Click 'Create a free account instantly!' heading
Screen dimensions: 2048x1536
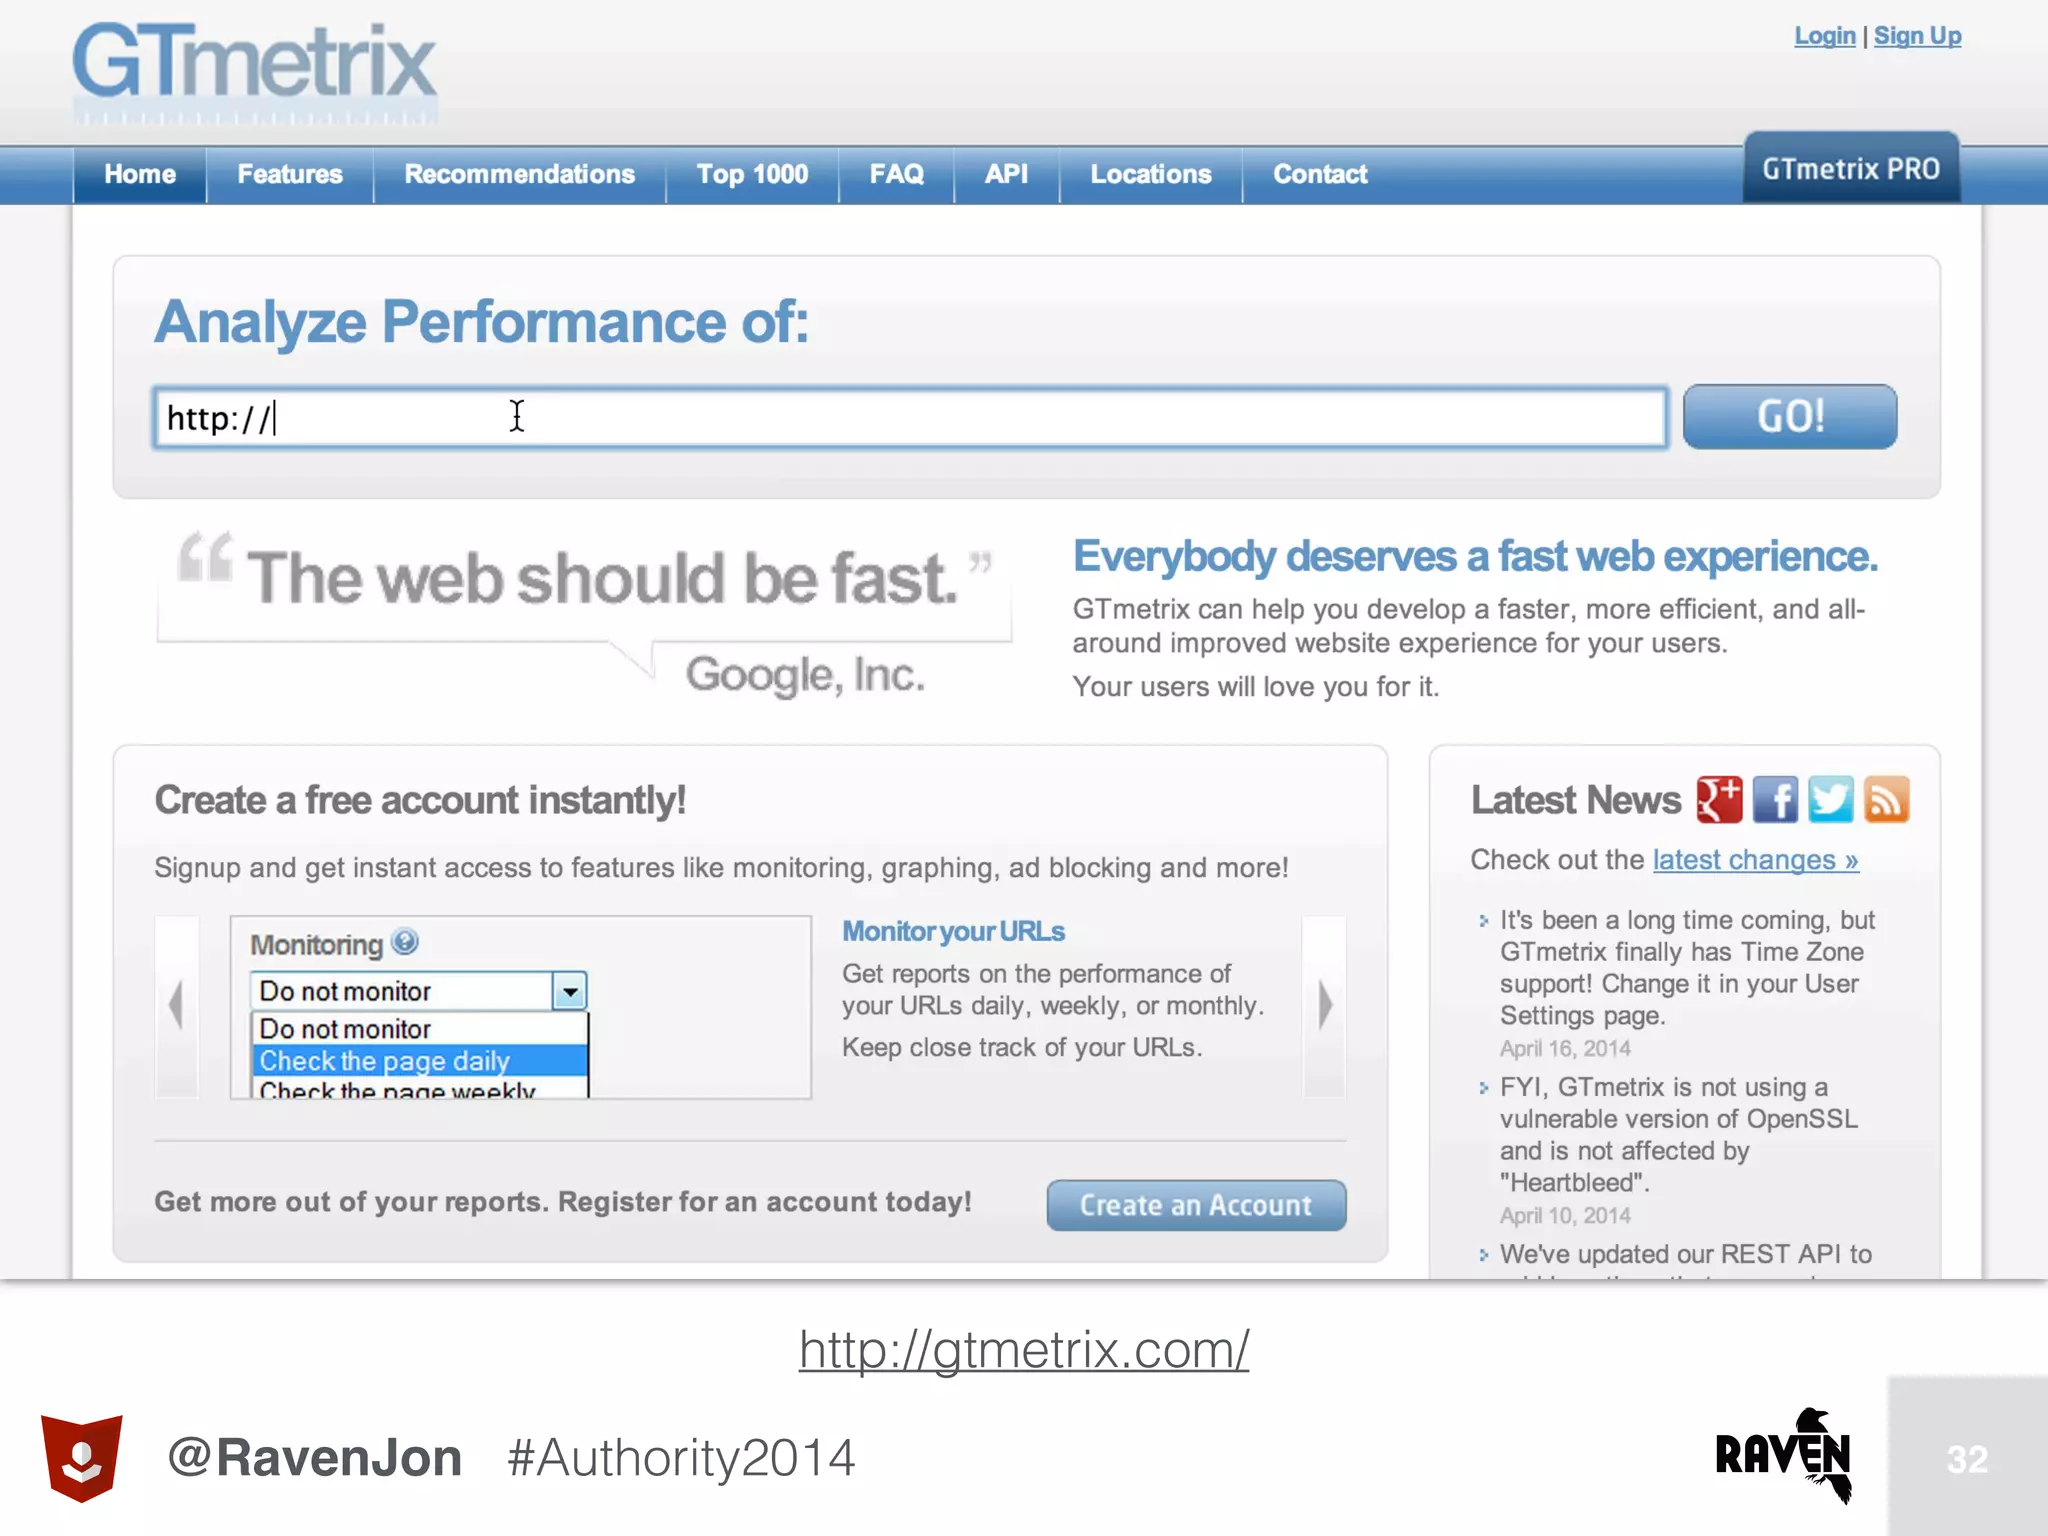[420, 800]
